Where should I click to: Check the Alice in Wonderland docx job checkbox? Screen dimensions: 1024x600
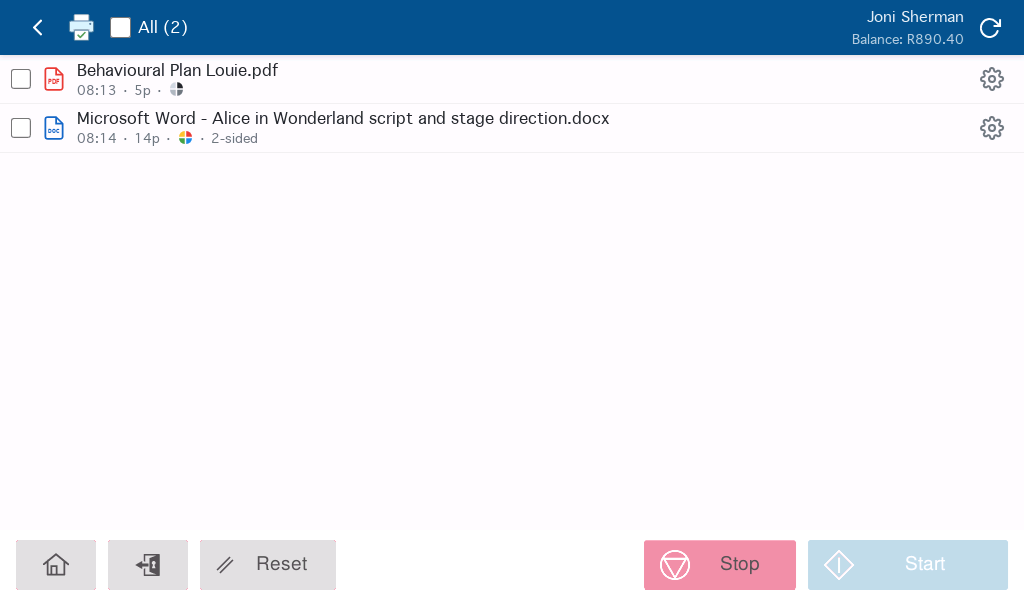tap(21, 128)
